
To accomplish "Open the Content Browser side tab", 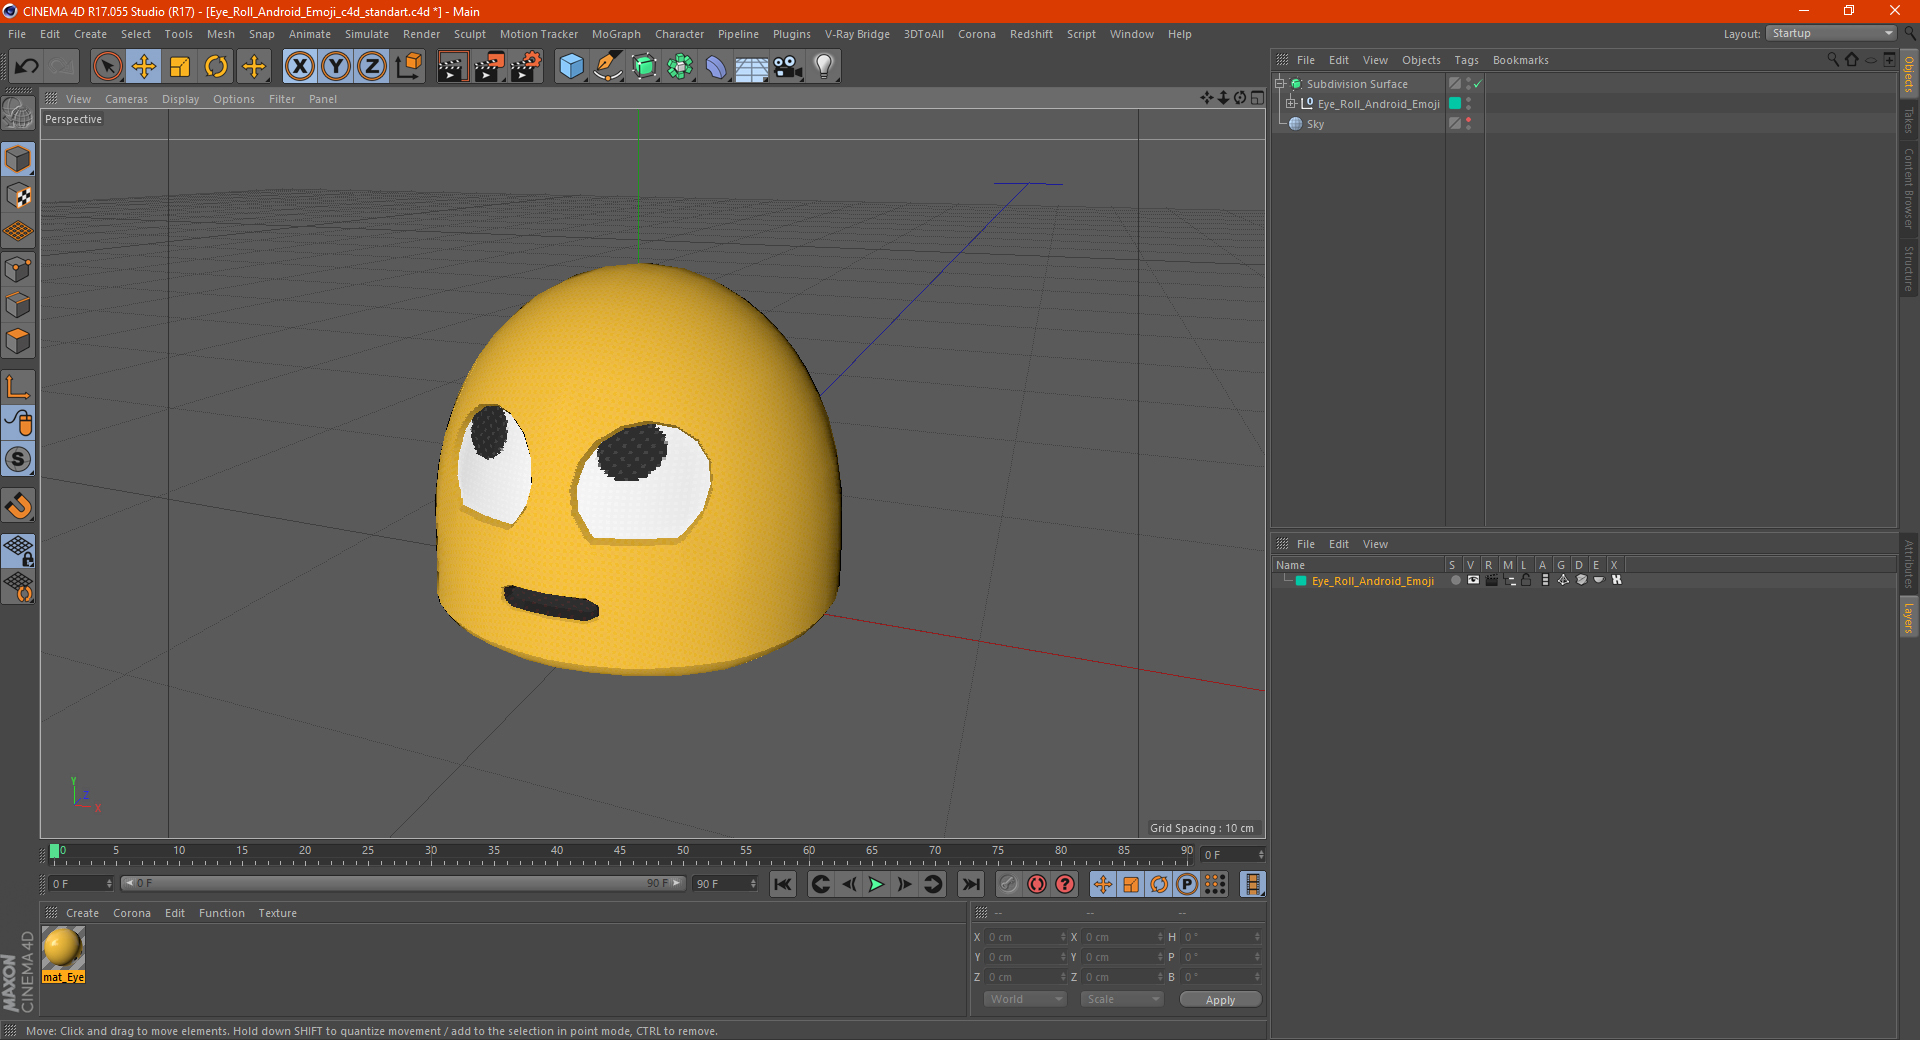I will 1909,188.
